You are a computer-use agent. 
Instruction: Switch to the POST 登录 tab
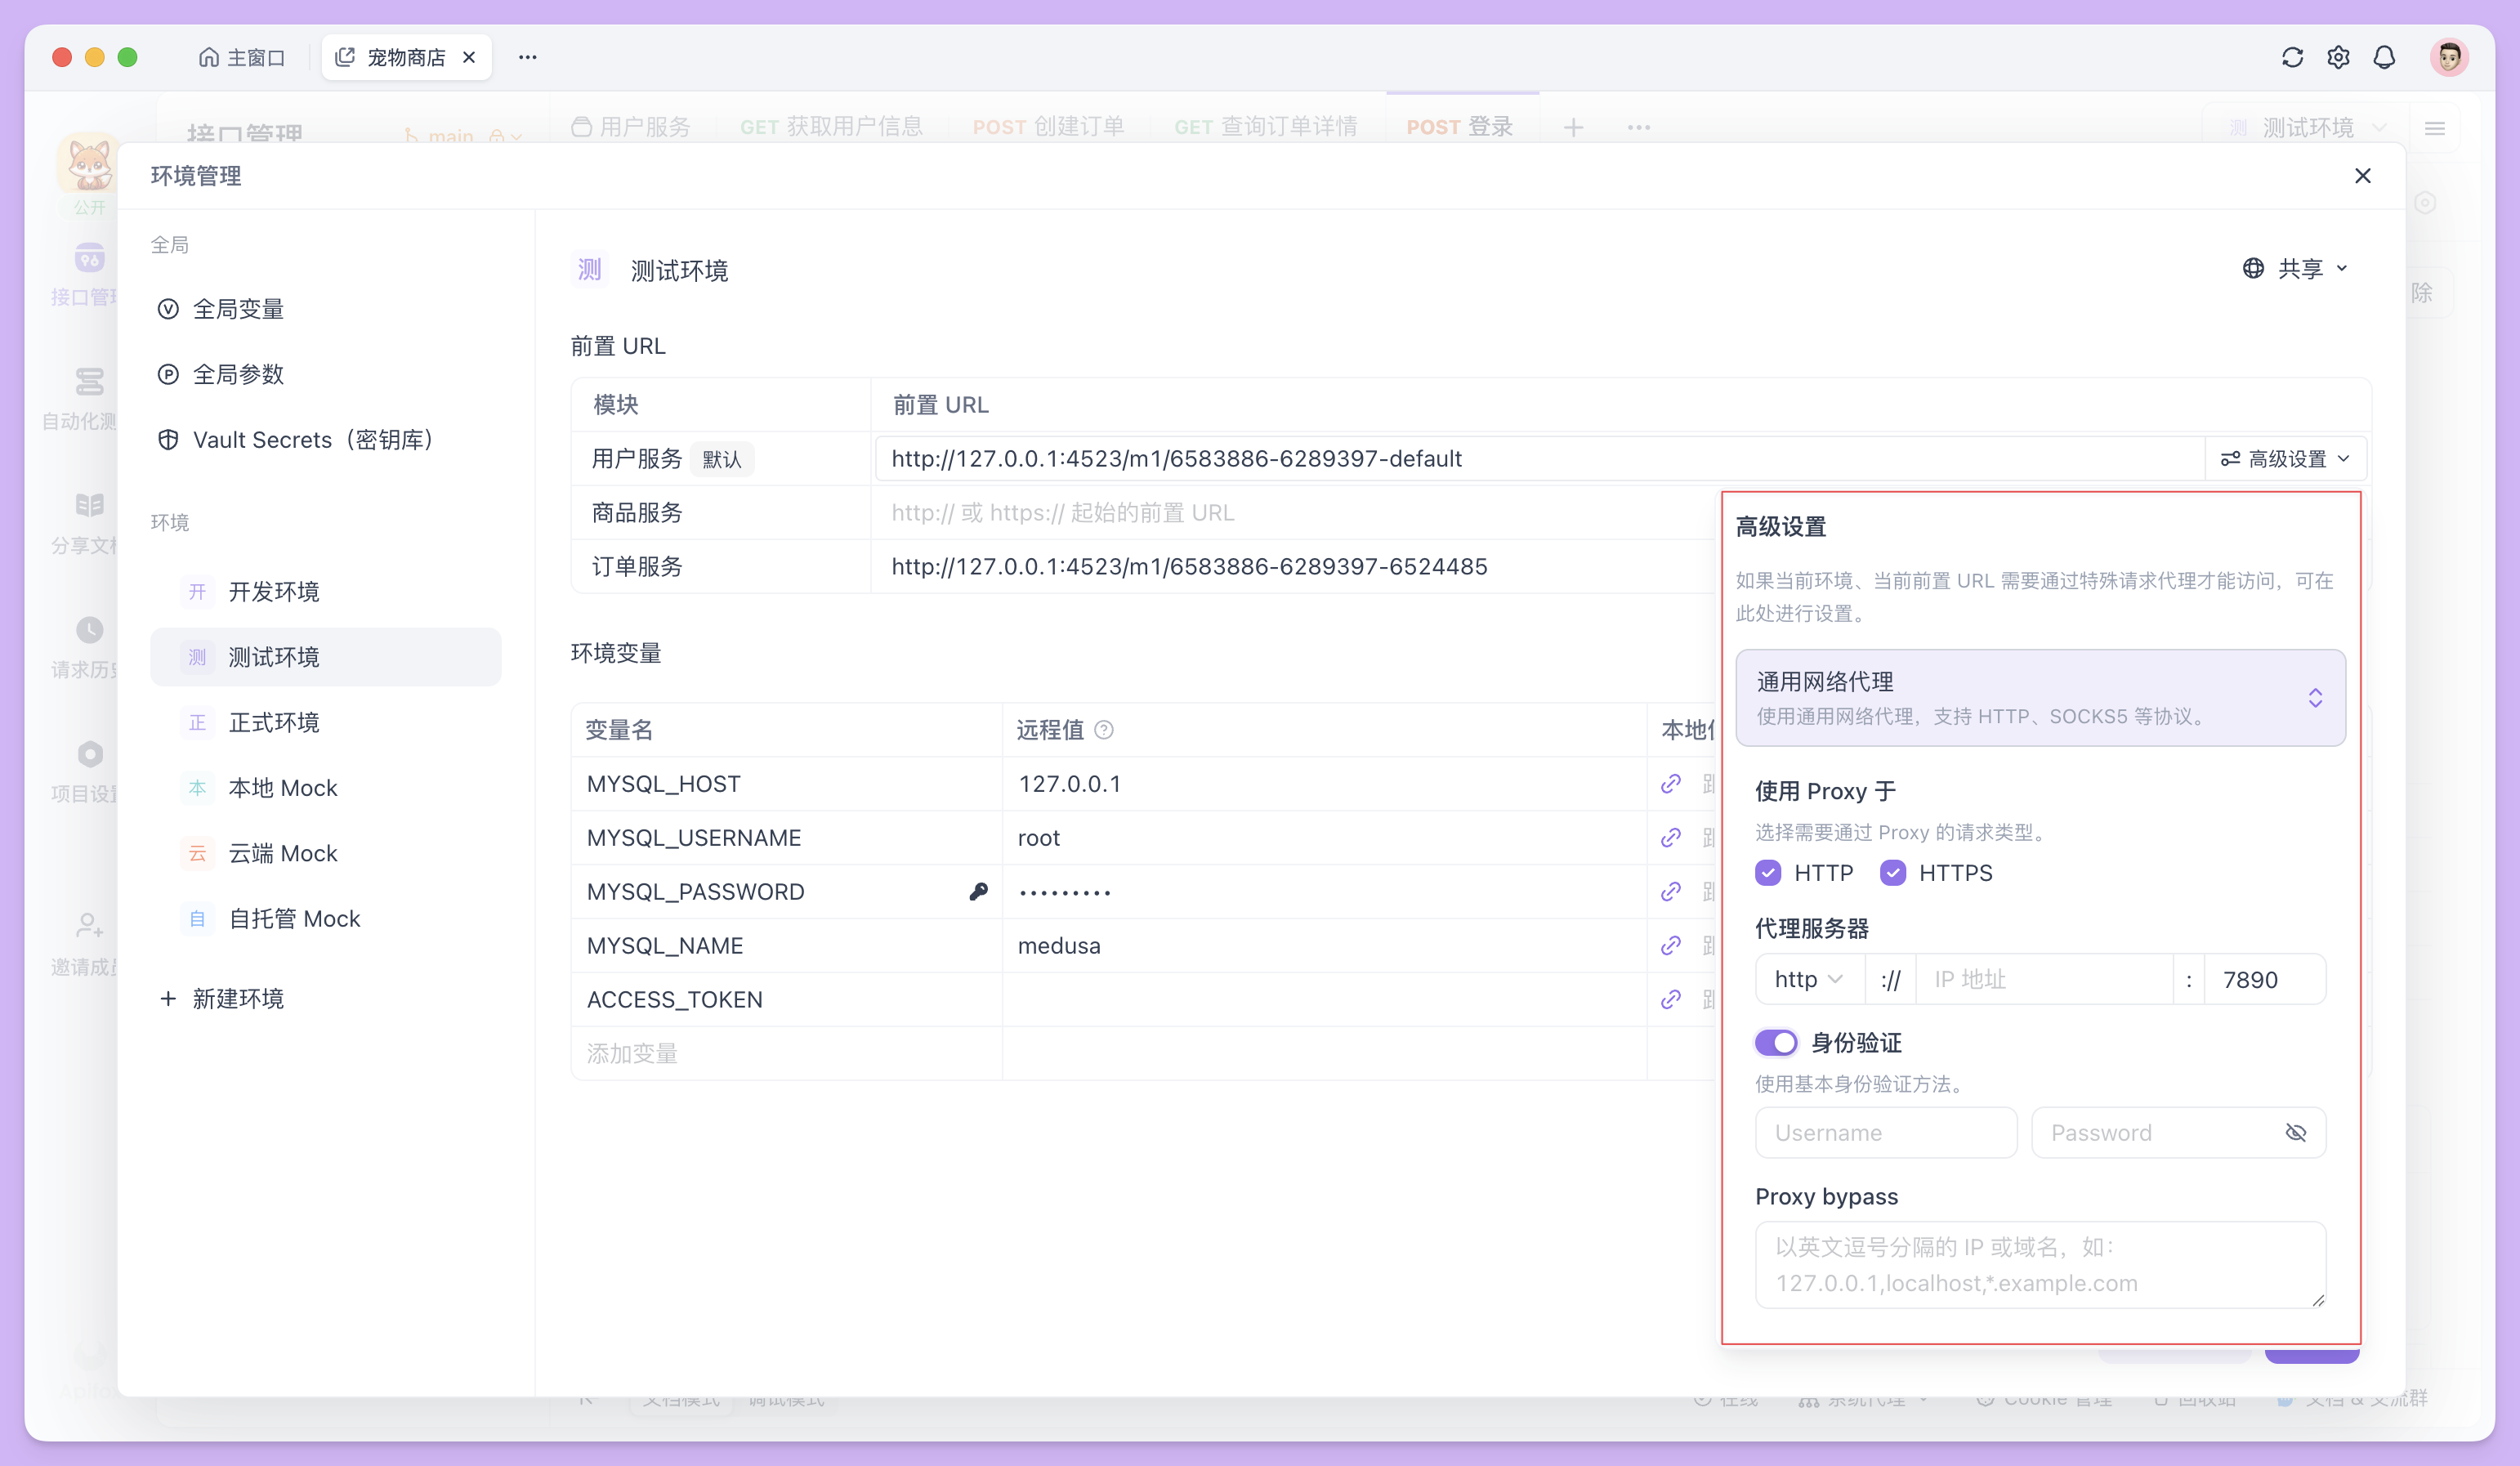(1460, 127)
